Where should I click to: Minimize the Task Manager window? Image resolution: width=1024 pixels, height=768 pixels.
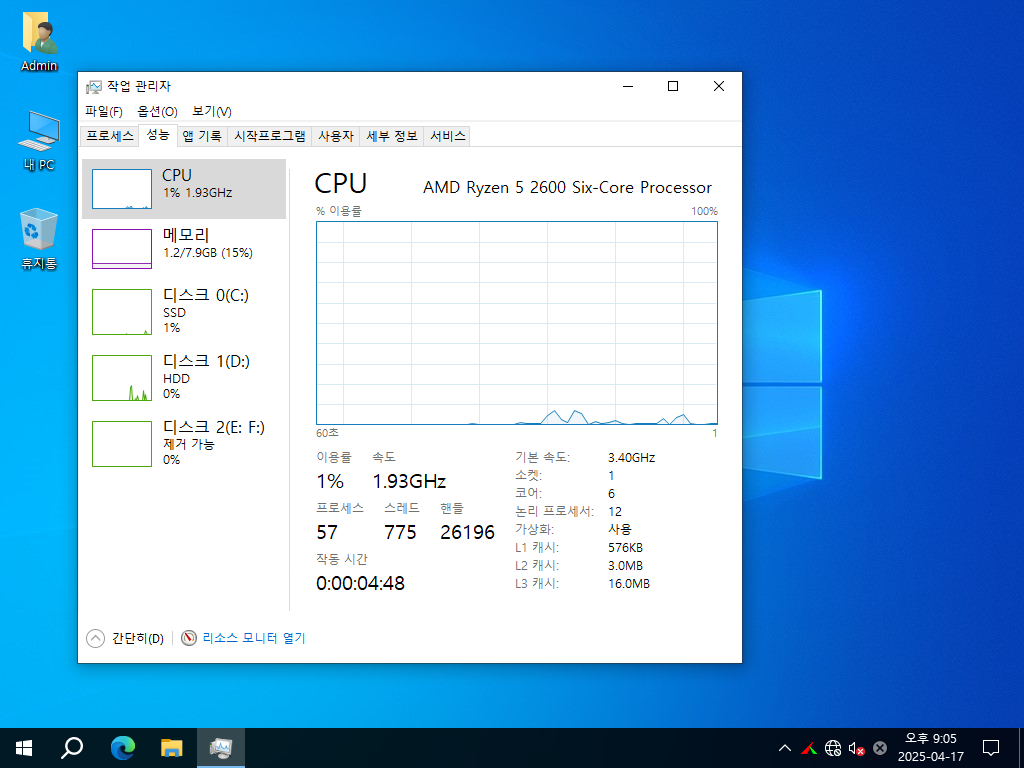click(628, 86)
